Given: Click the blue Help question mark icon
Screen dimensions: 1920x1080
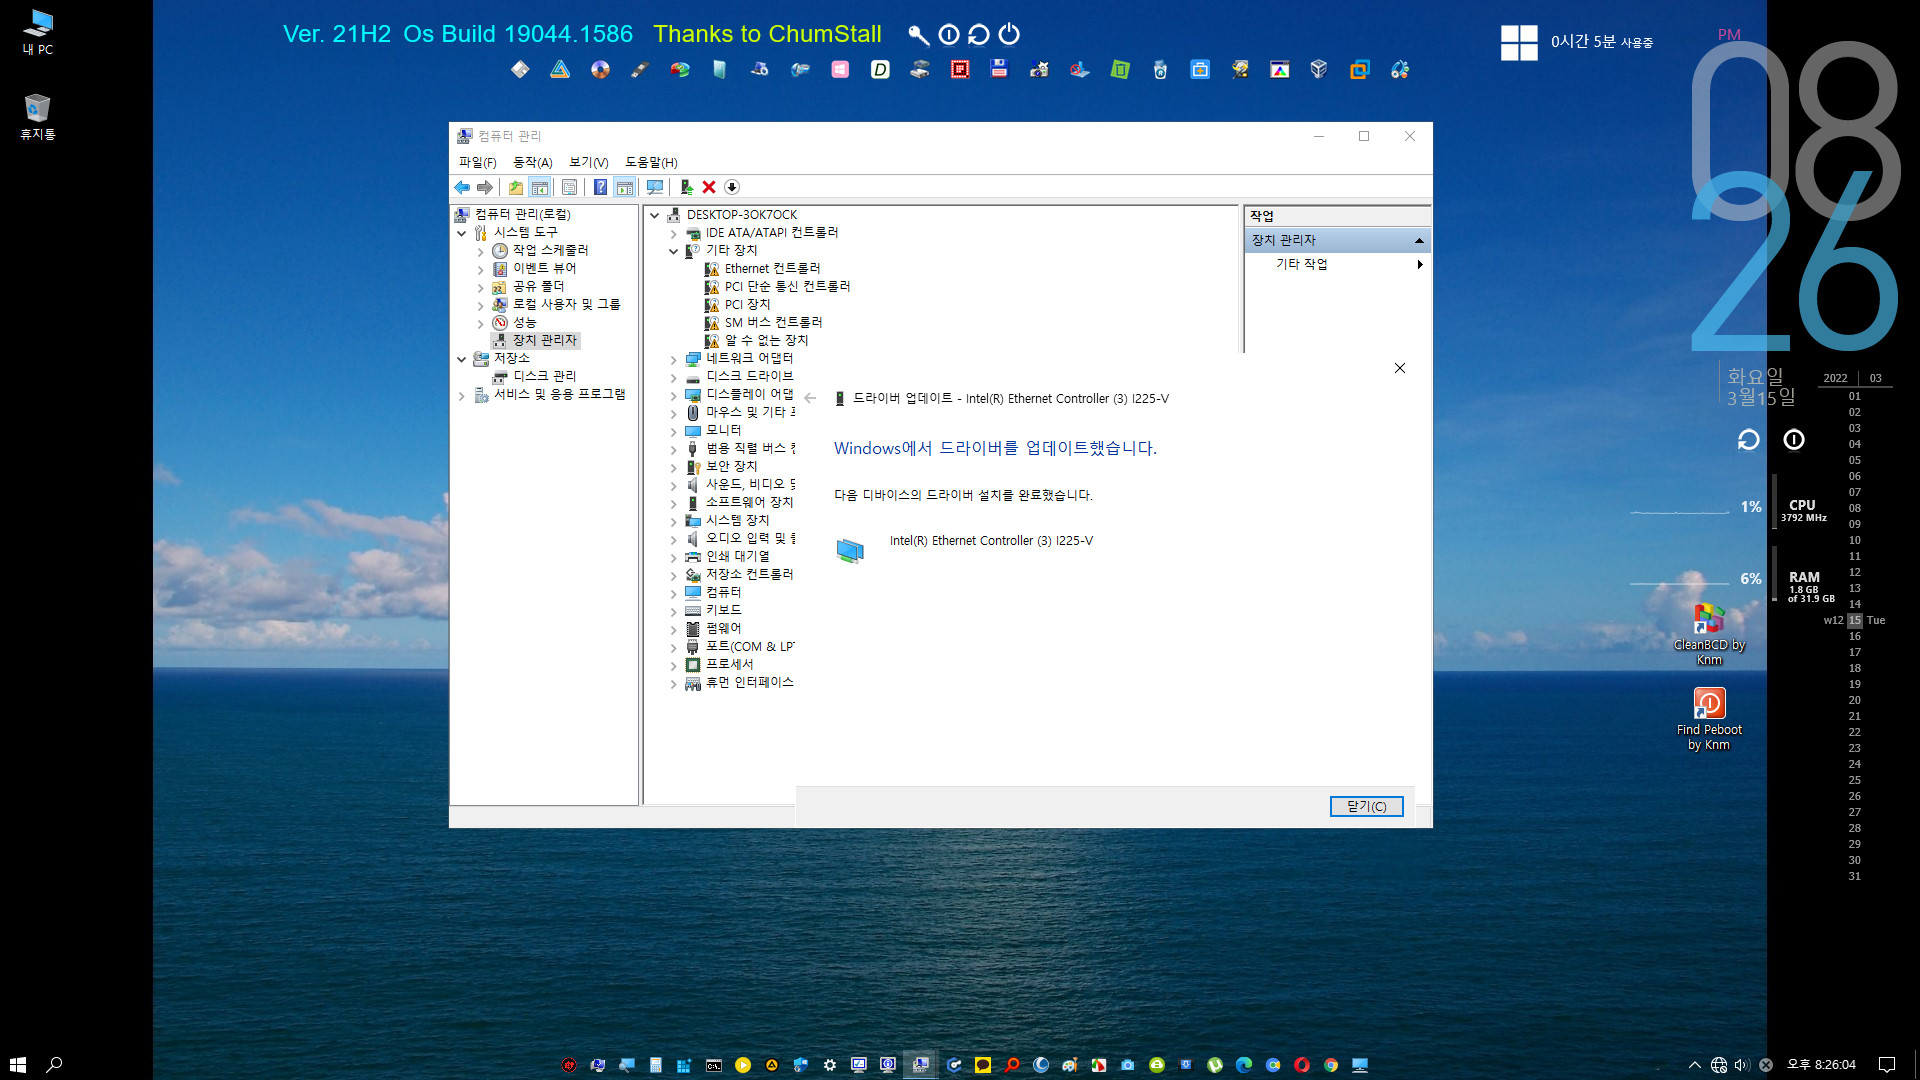Looking at the screenshot, I should [x=600, y=187].
